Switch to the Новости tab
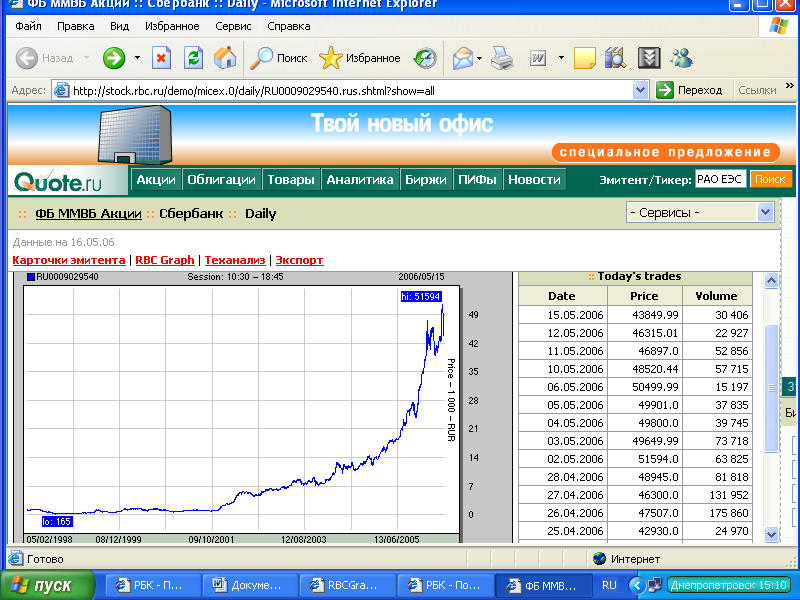Screen dimensions: 800x600 (534, 180)
